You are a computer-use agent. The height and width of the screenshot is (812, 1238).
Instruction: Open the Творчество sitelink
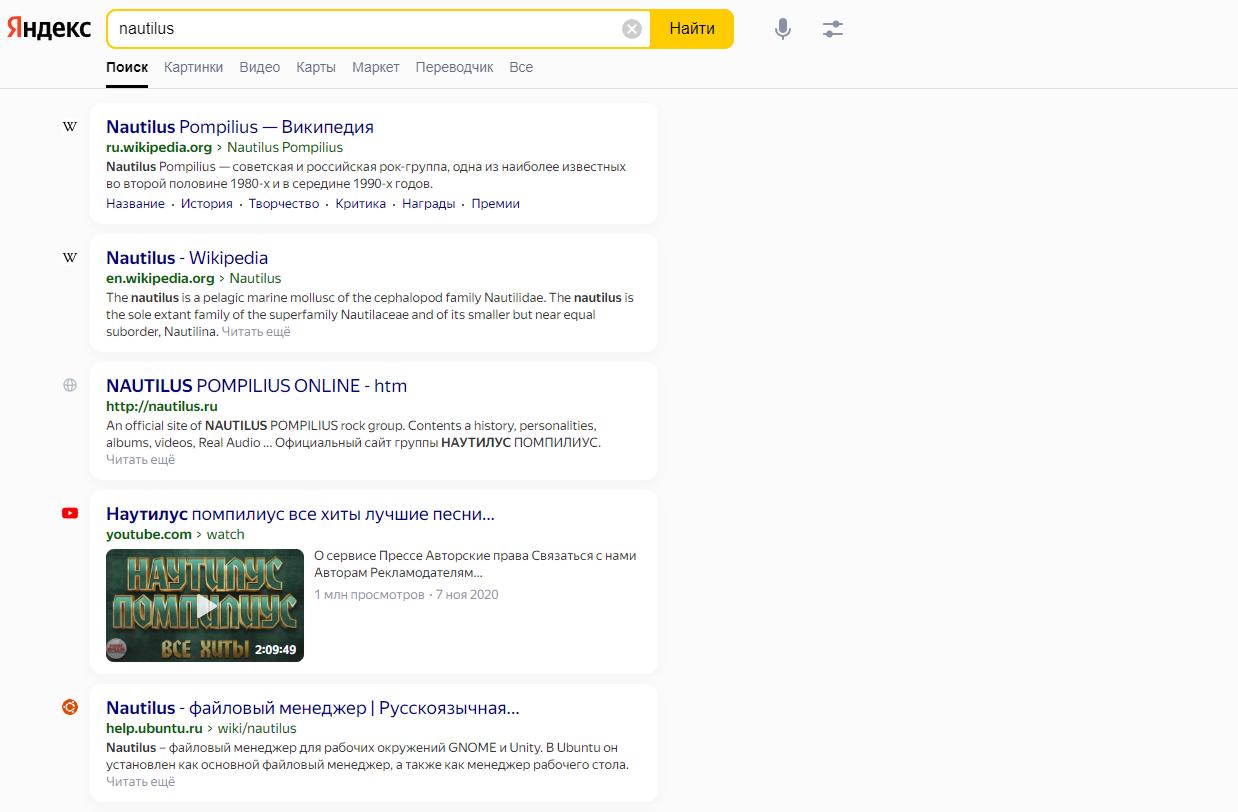284,203
